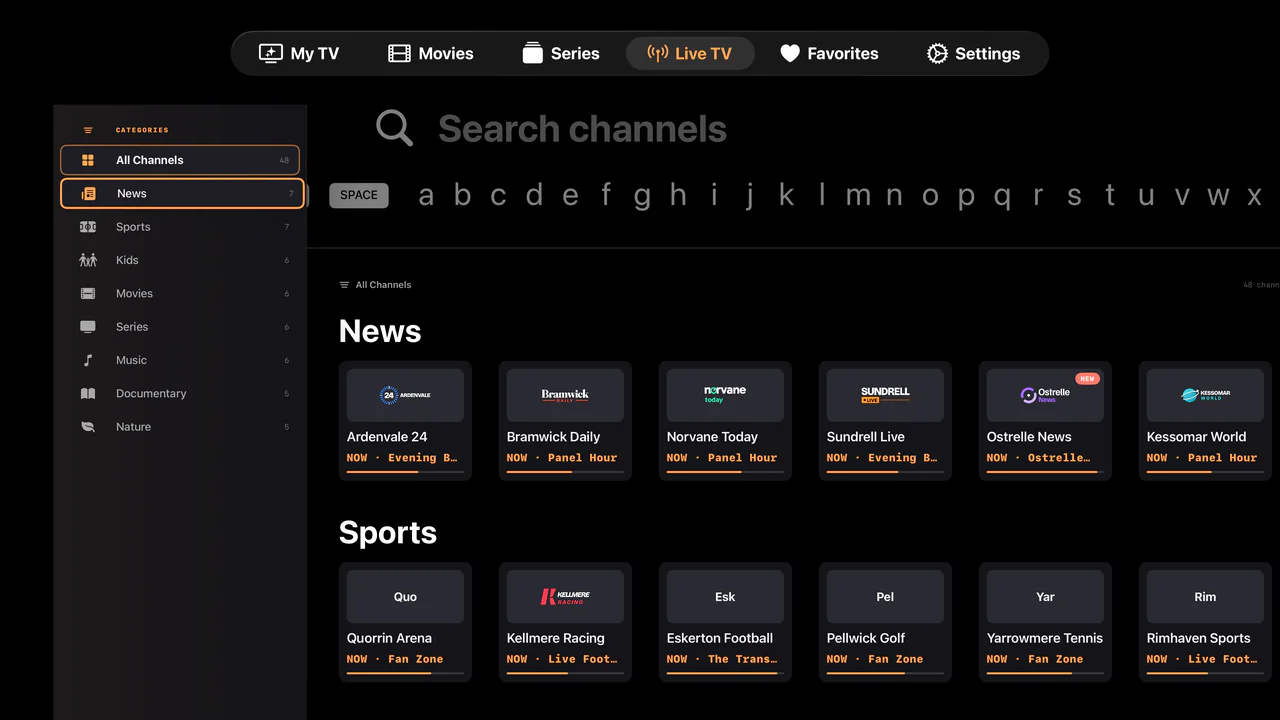Image resolution: width=1280 pixels, height=720 pixels.
Task: Click the Series category screen icon
Action: [x=88, y=327]
